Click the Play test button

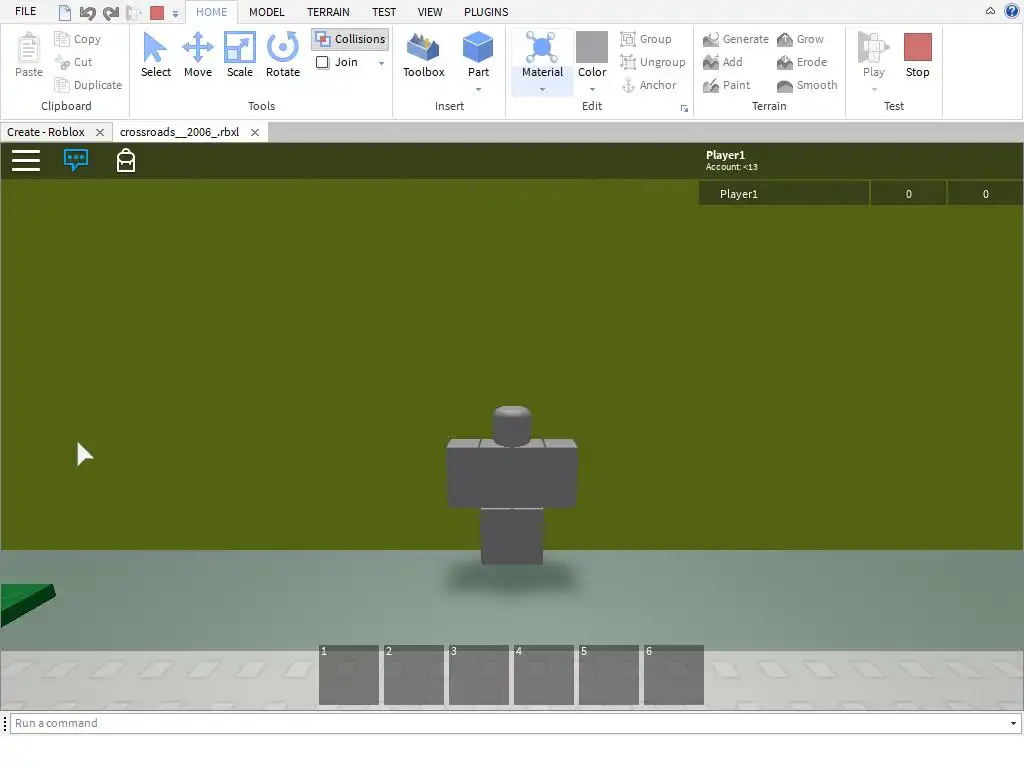click(x=873, y=54)
